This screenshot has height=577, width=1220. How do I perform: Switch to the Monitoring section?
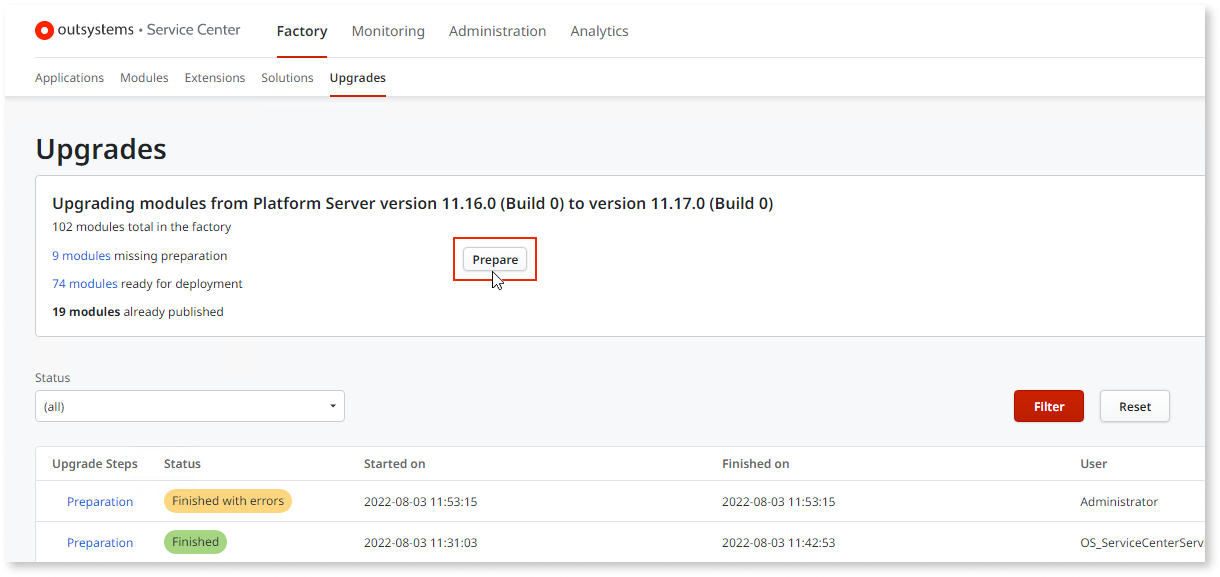(388, 31)
